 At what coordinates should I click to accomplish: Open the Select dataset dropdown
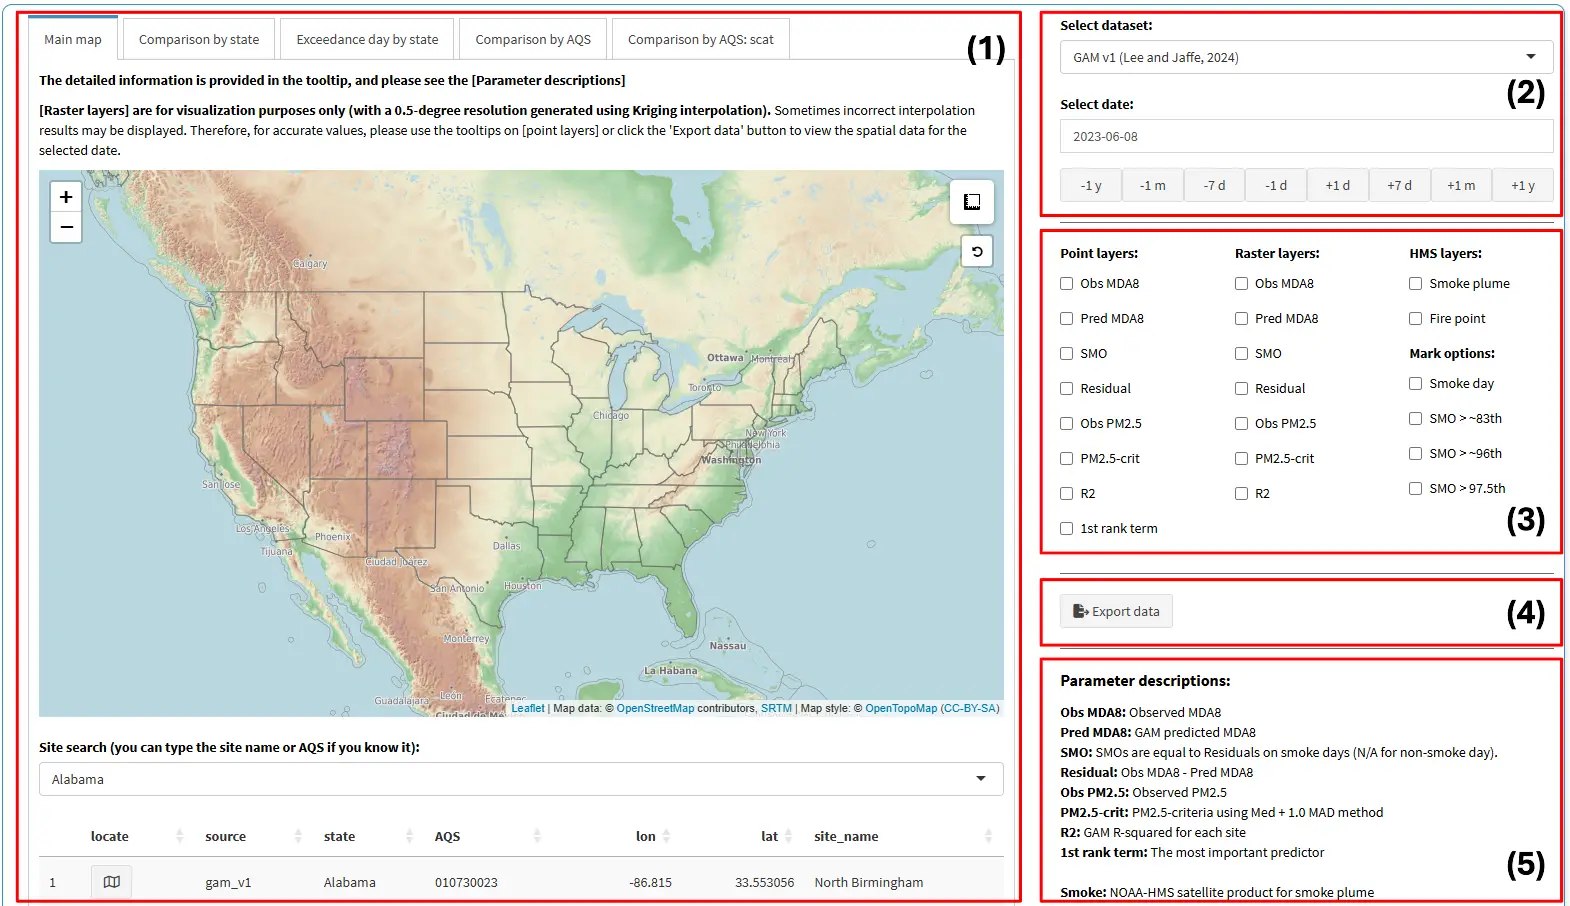tap(1306, 57)
